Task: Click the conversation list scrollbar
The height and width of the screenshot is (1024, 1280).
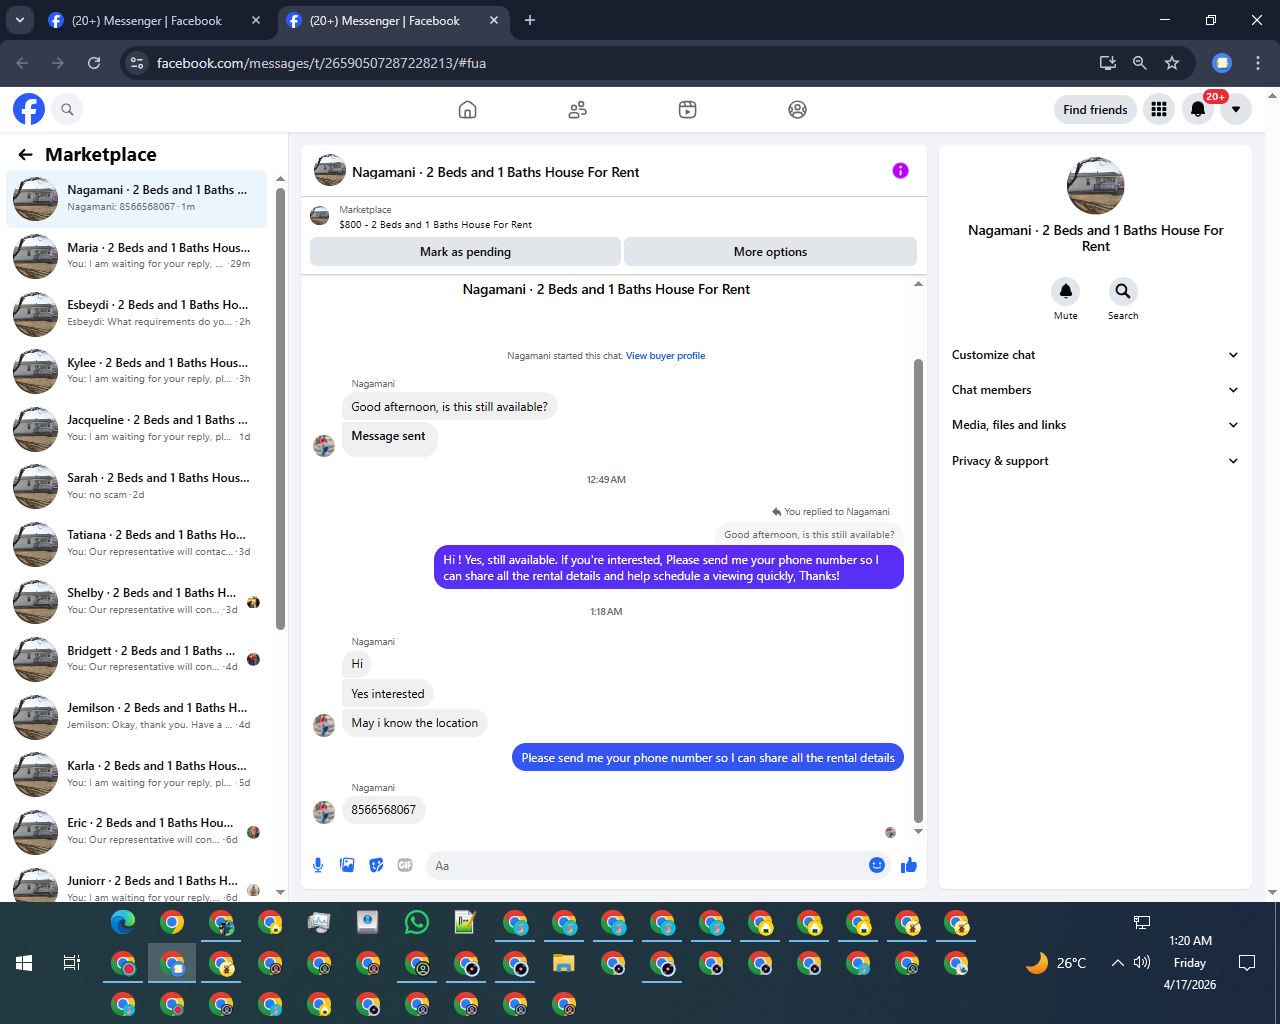Action: coord(281,410)
